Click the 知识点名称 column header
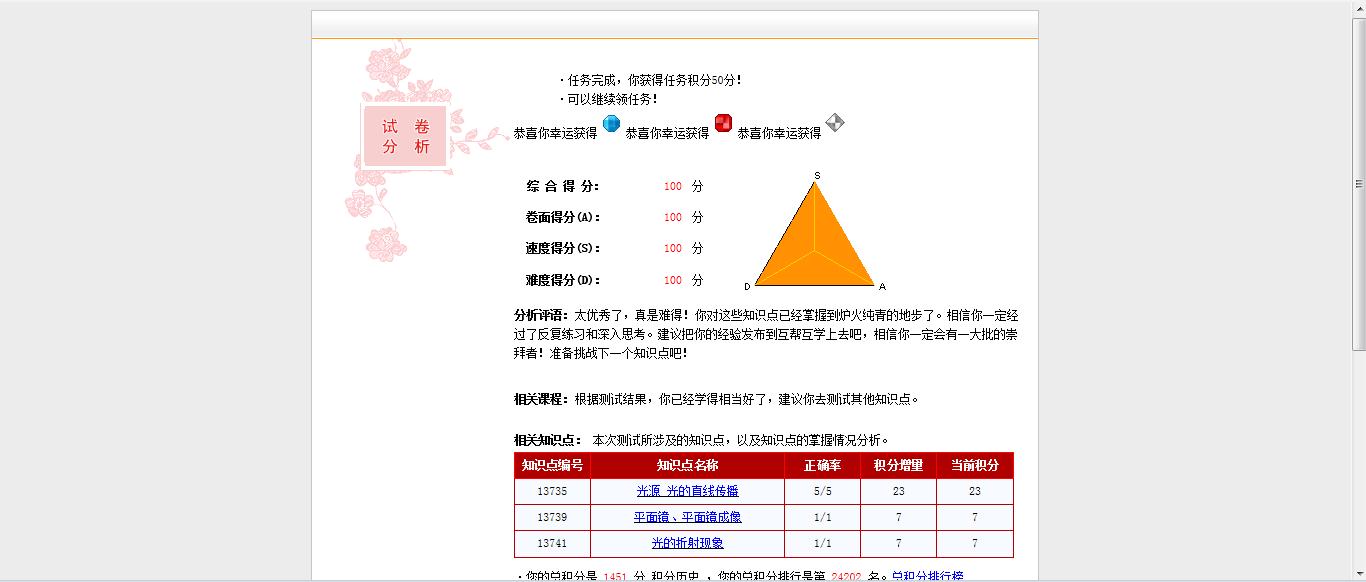 point(687,465)
